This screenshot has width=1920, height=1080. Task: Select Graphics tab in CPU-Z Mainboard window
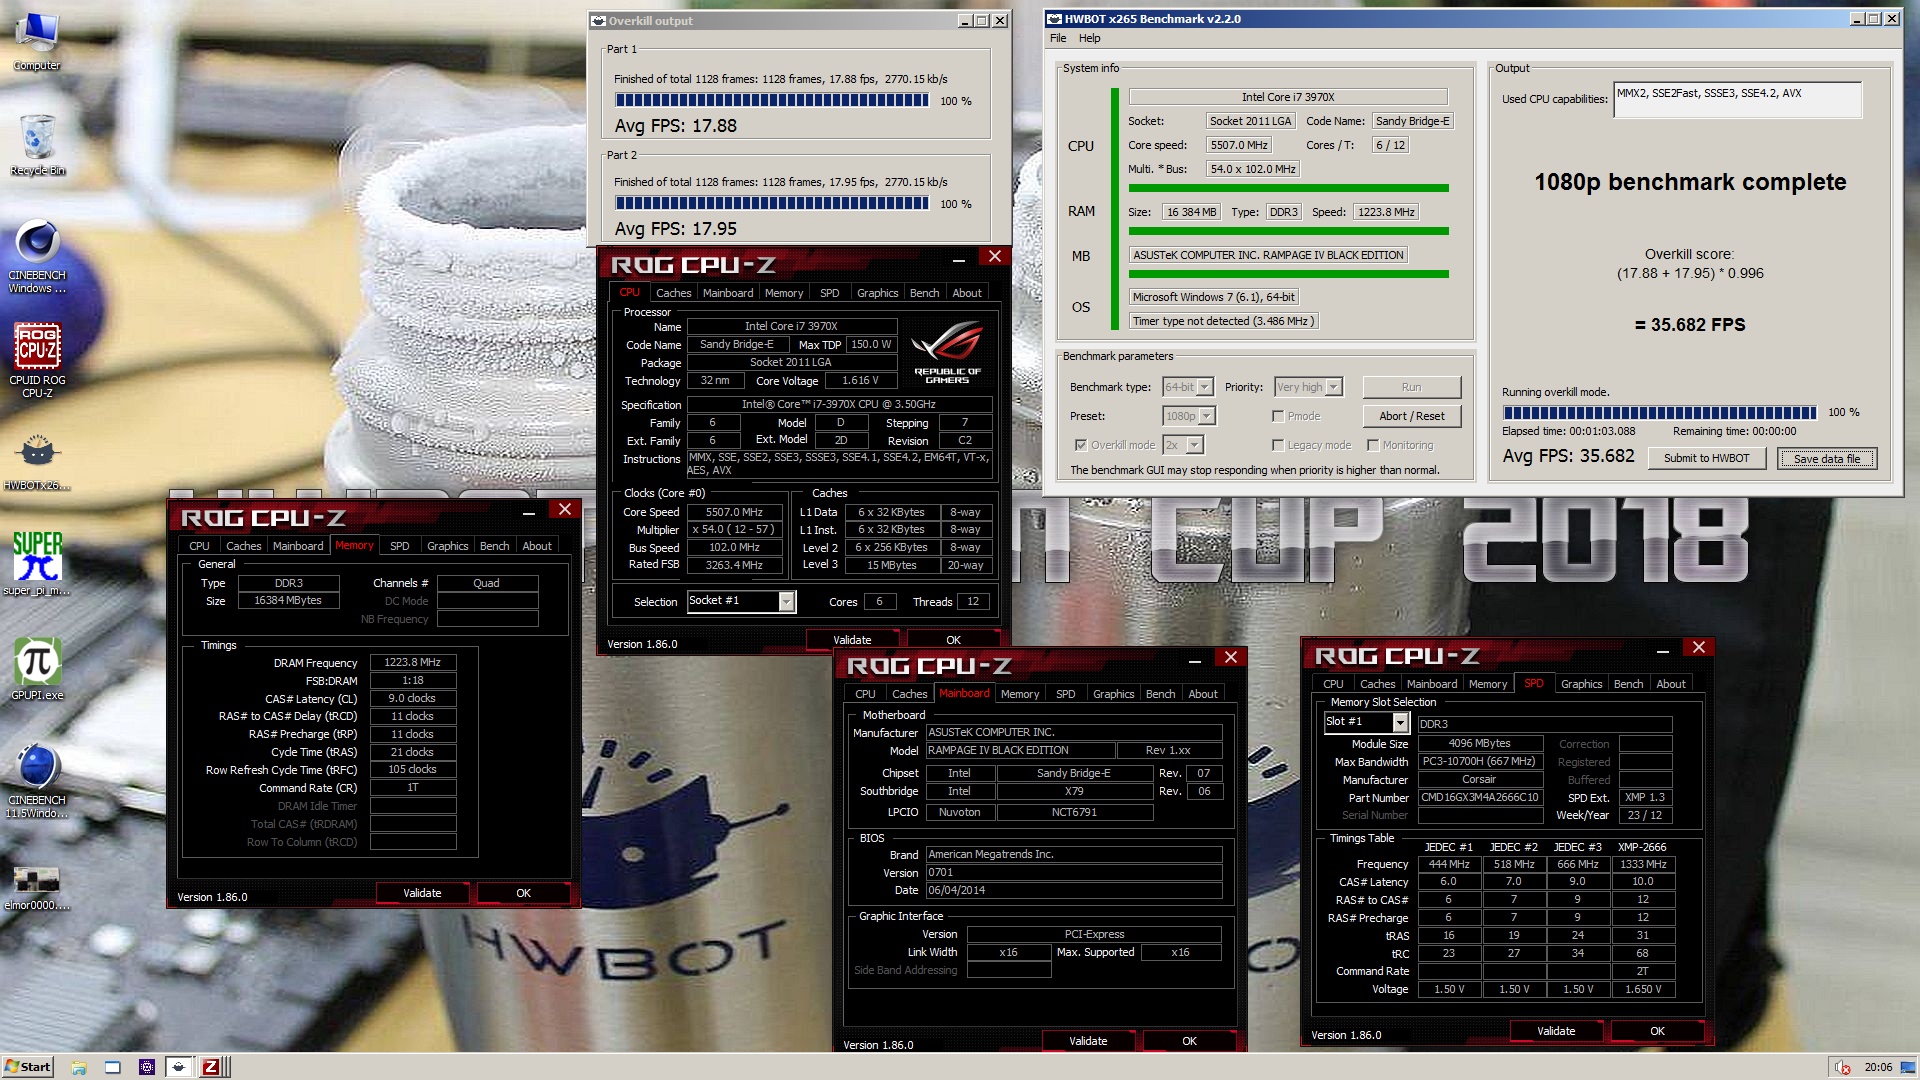(x=1113, y=694)
